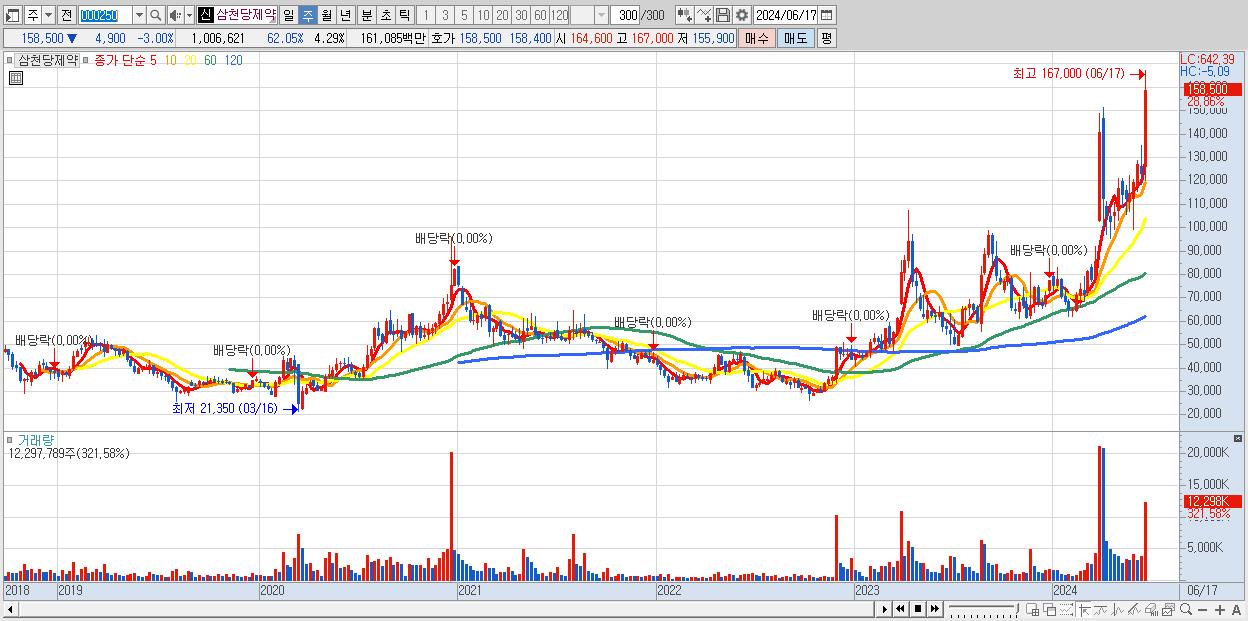
Task: Click the 종가 단순 moving average legend
Action: [120, 60]
